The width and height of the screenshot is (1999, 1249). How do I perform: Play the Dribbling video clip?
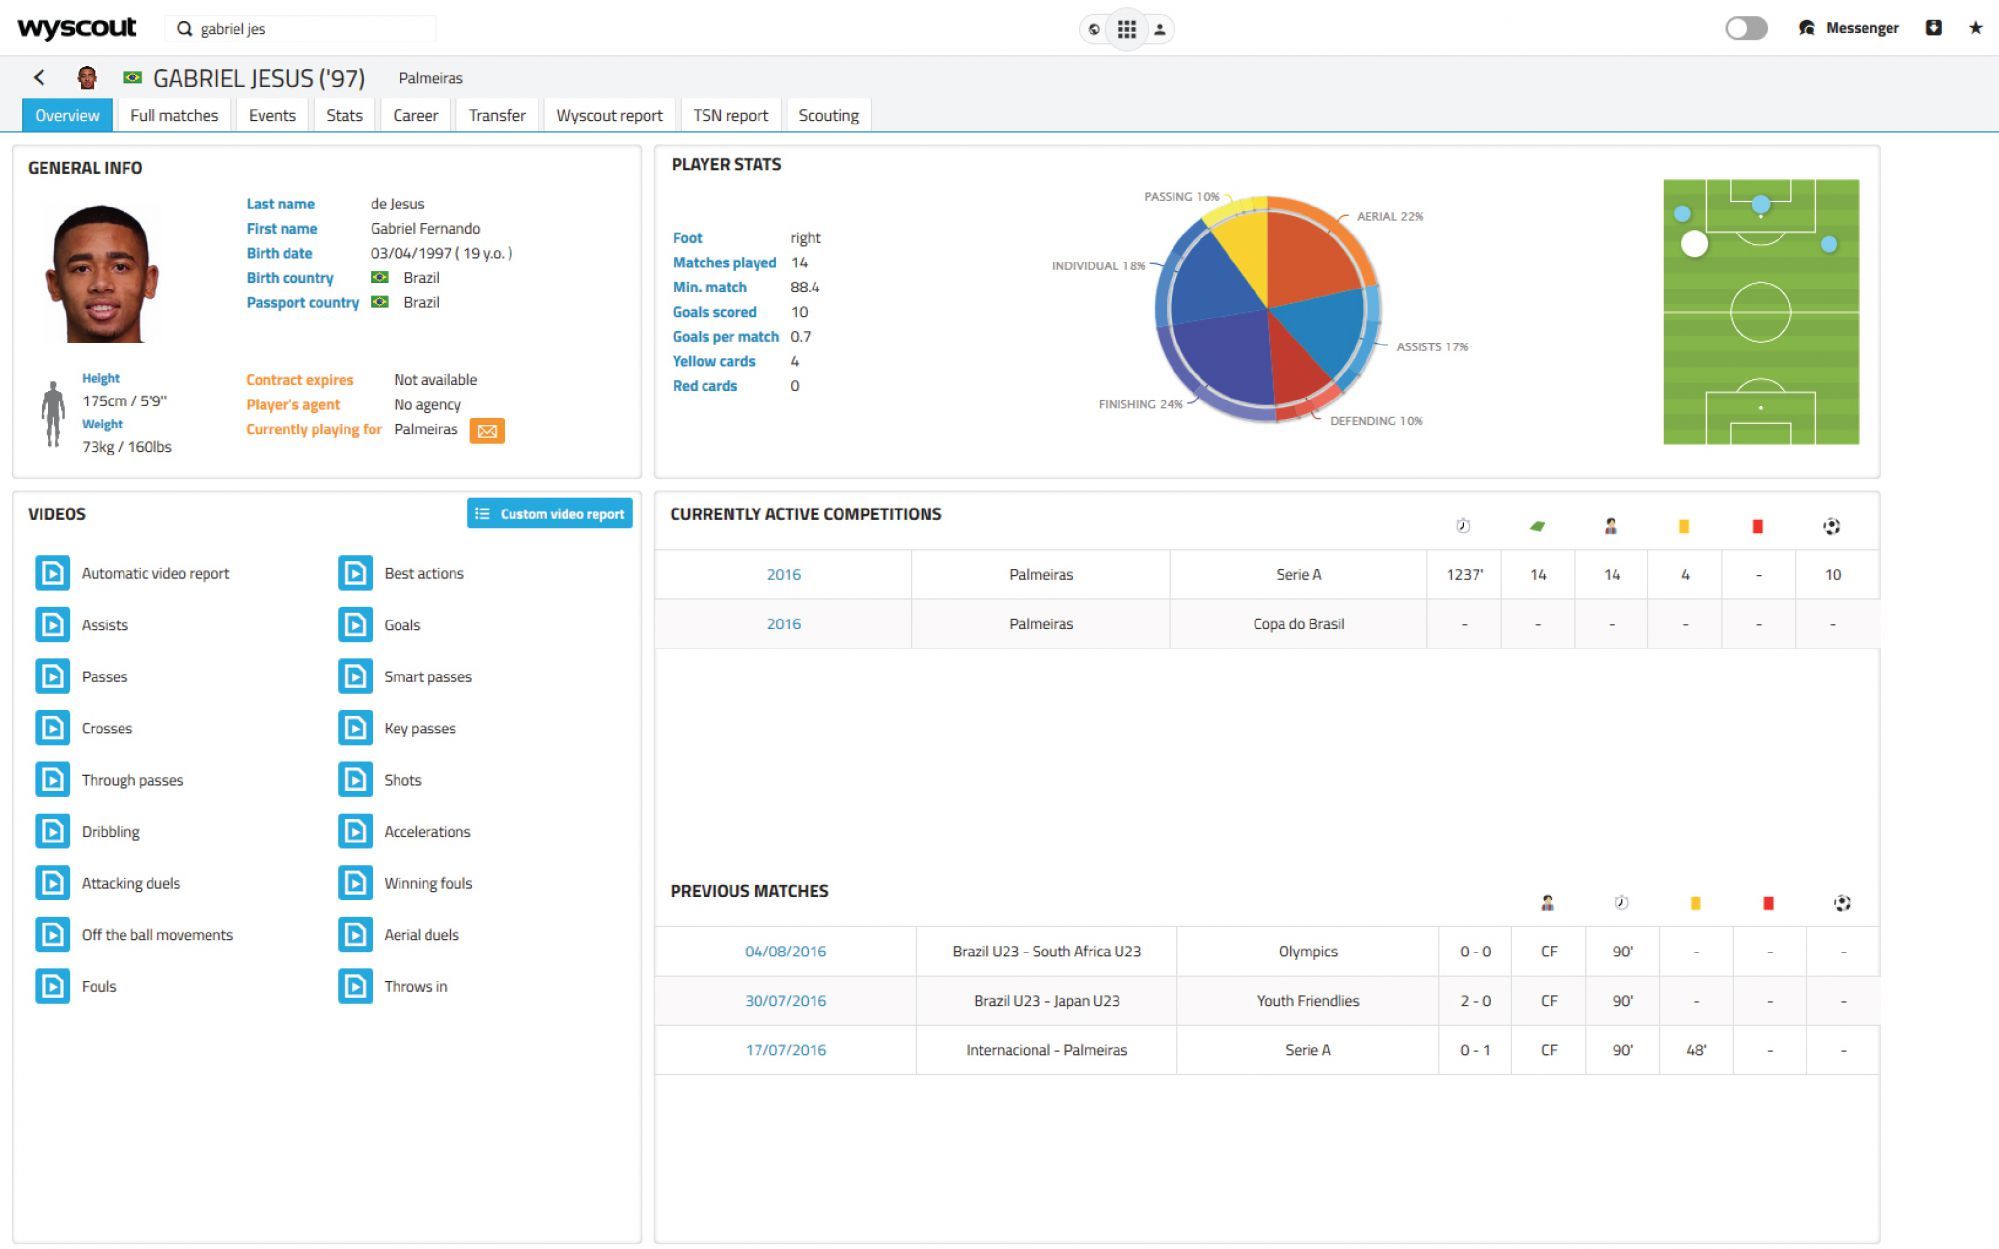pos(53,831)
